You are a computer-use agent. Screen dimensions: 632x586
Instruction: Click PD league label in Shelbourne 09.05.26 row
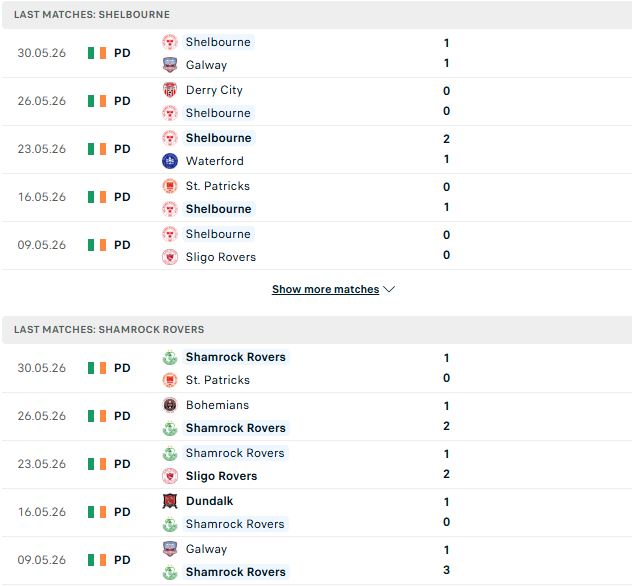pos(122,245)
